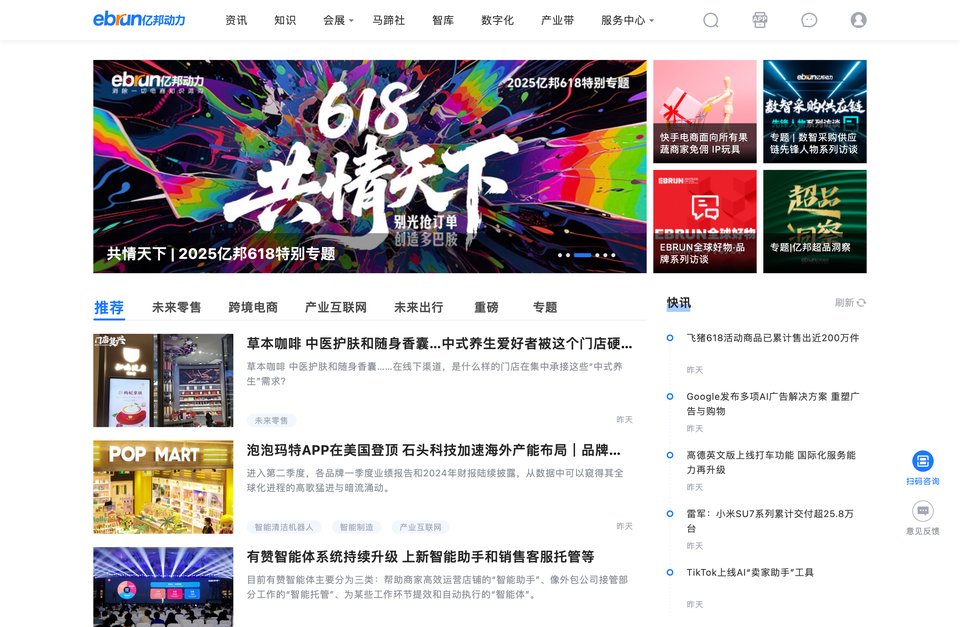The image size is (960, 627).
Task: Click the 智能制造 tag
Action: (x=356, y=527)
